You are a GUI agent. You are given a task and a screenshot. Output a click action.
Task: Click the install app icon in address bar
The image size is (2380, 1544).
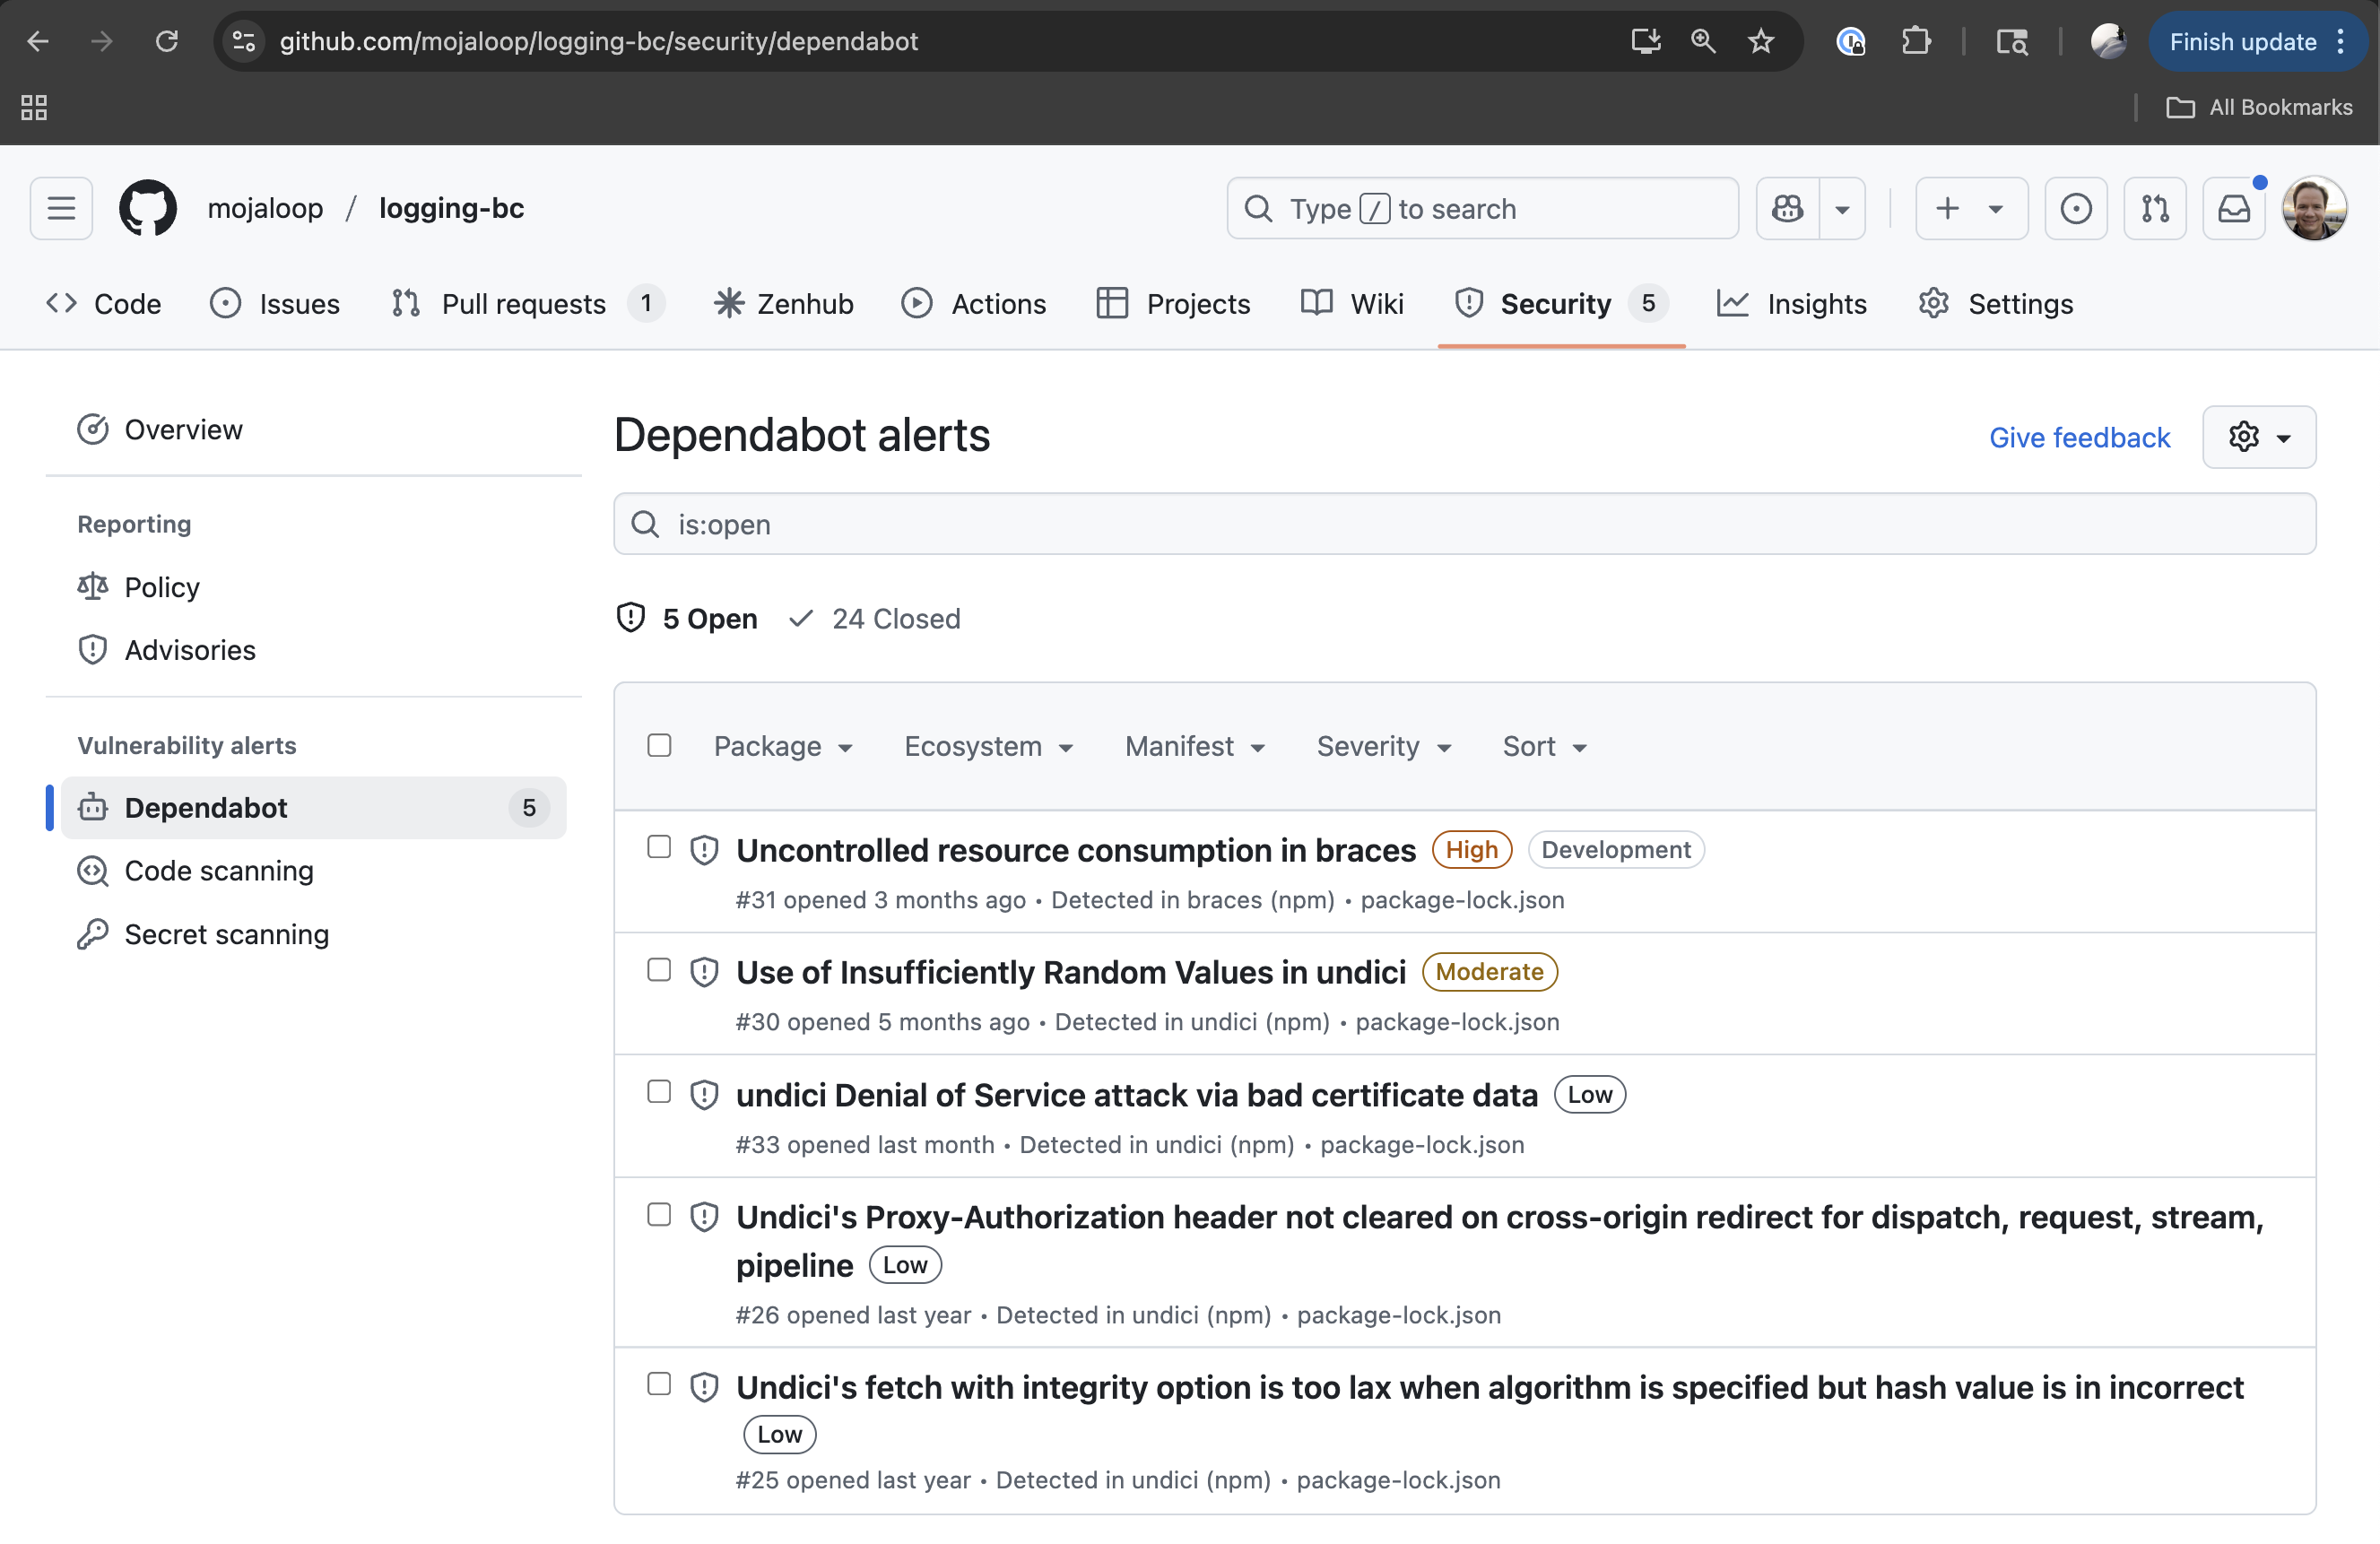[x=1645, y=41]
